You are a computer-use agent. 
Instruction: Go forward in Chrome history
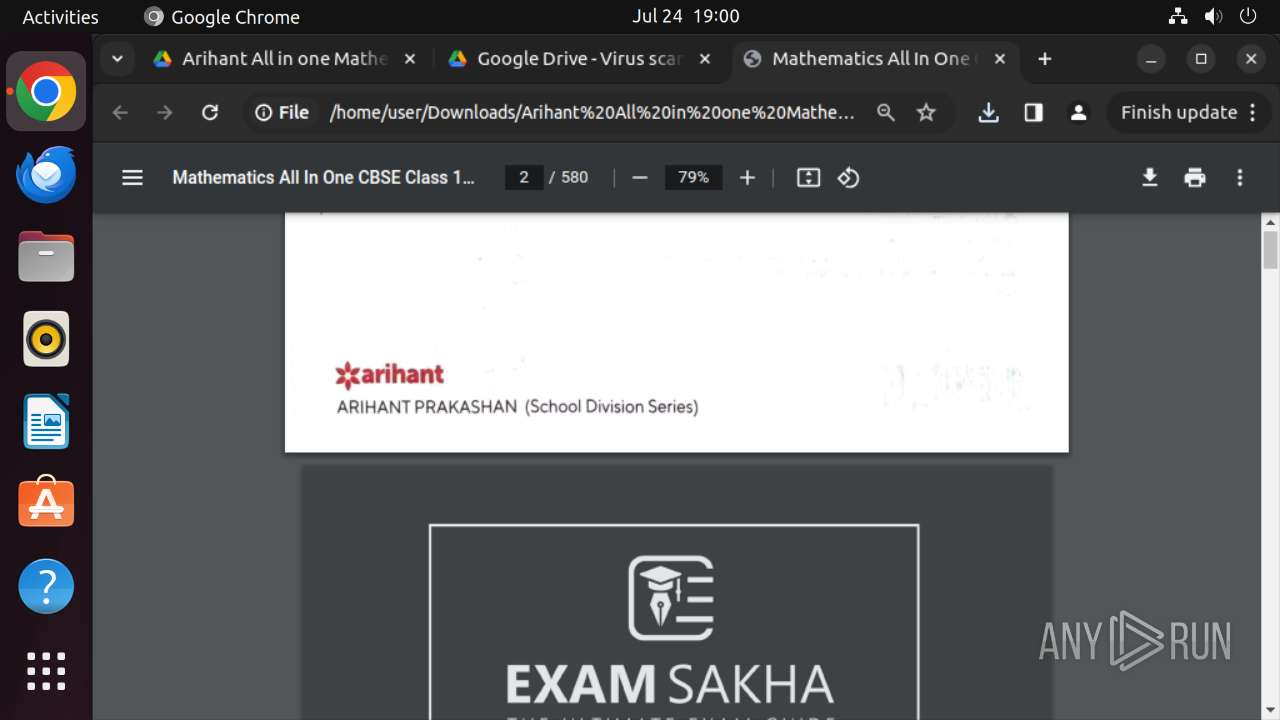(165, 113)
